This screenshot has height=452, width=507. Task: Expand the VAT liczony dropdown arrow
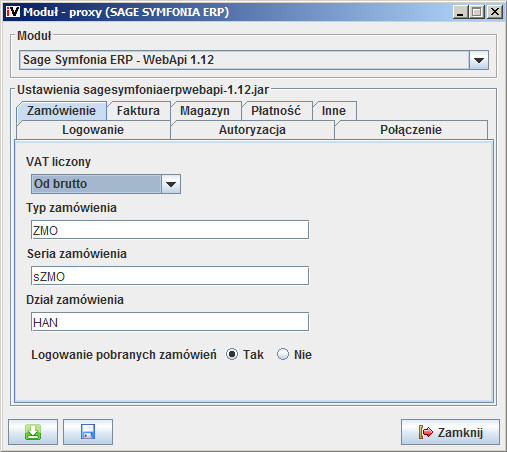[171, 184]
